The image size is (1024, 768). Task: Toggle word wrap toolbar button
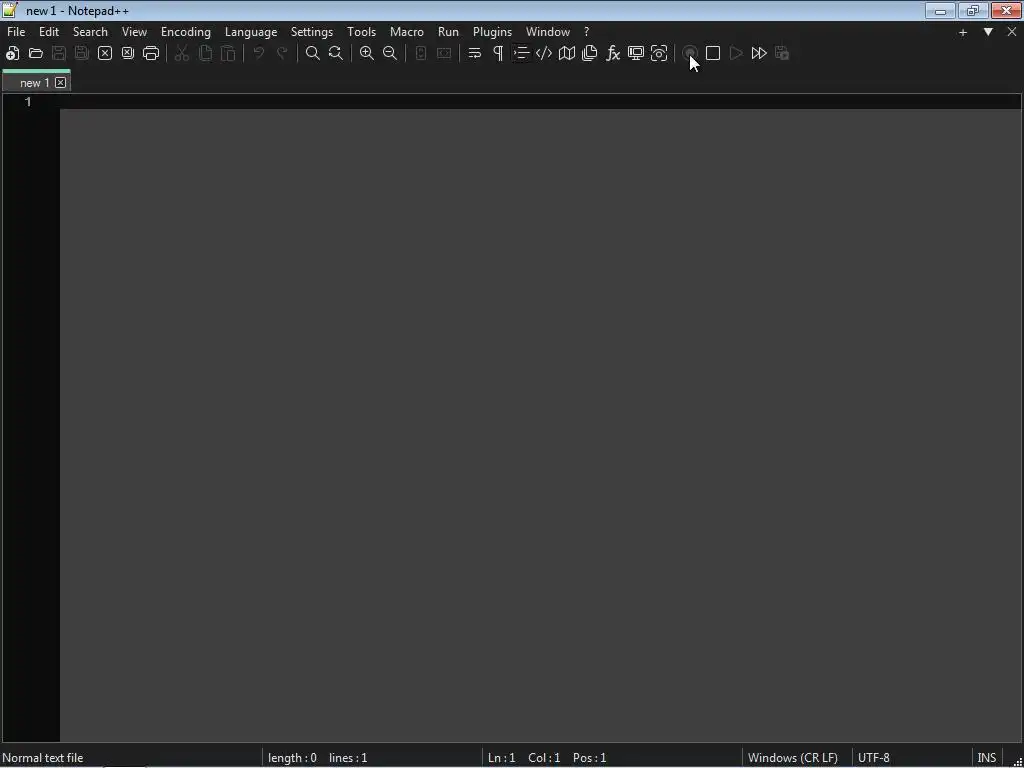click(x=475, y=54)
